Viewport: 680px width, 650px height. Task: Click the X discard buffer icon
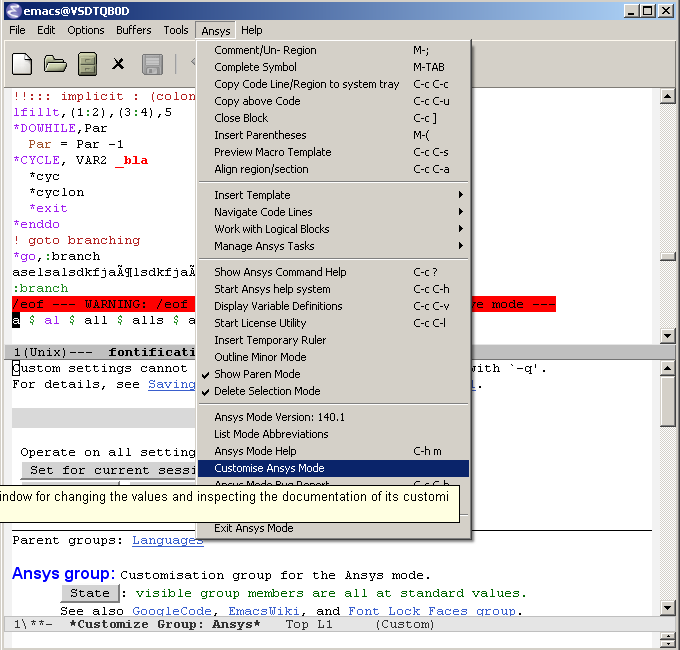point(118,64)
